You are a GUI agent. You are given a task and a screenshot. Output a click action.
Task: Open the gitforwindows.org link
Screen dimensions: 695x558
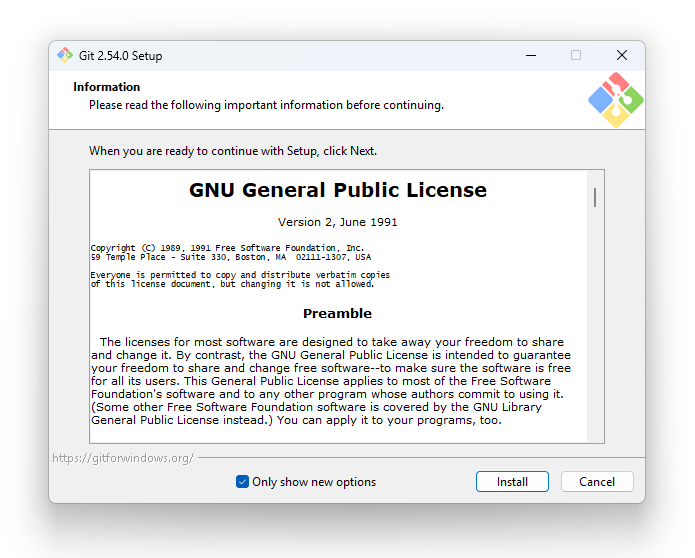(123, 458)
